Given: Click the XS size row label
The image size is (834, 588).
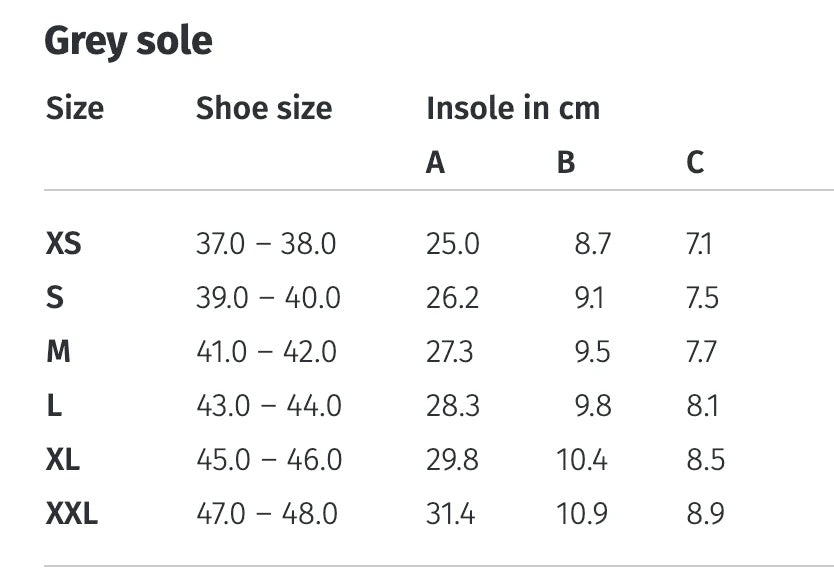Looking at the screenshot, I should click(x=64, y=244).
